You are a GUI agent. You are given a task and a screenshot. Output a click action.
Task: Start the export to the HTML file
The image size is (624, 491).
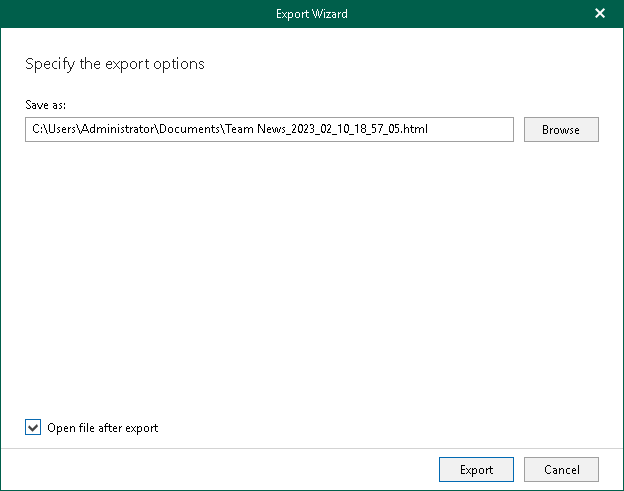476,470
